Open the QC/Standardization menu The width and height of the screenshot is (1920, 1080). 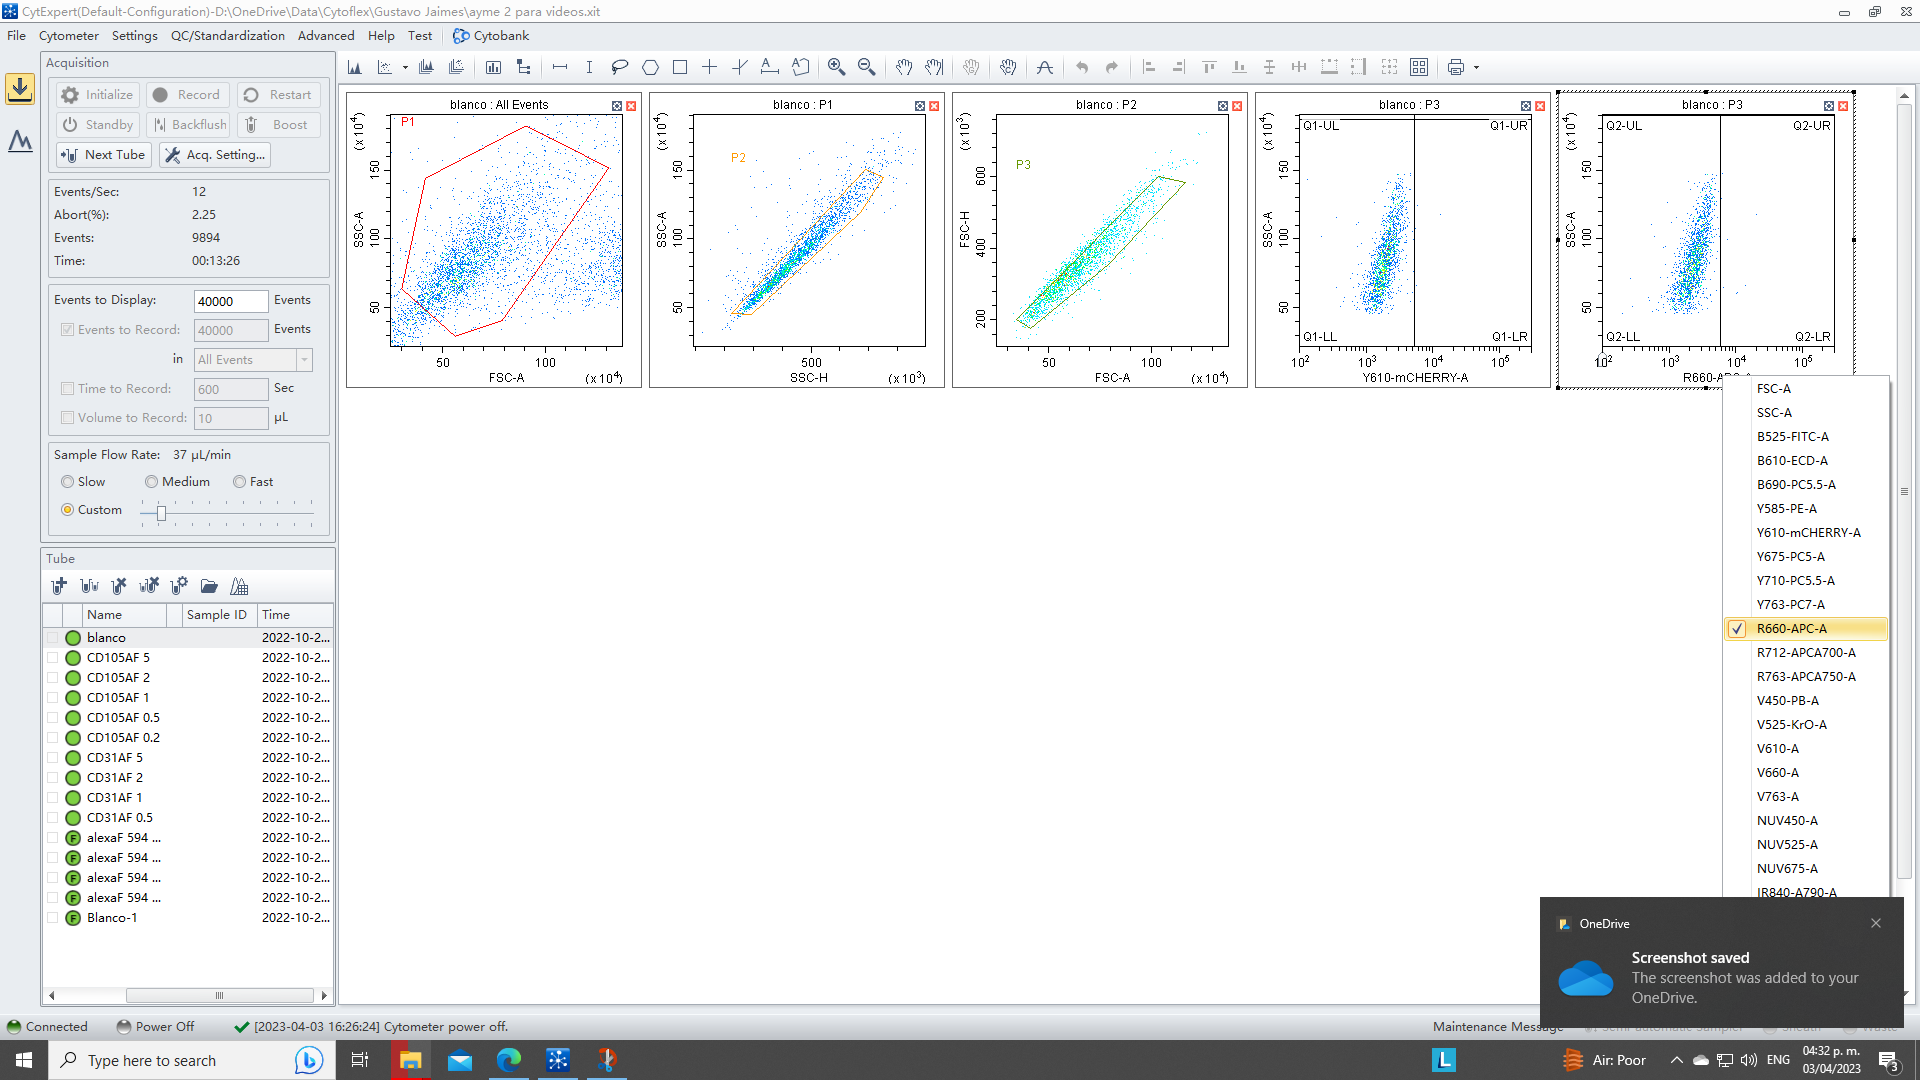[227, 35]
